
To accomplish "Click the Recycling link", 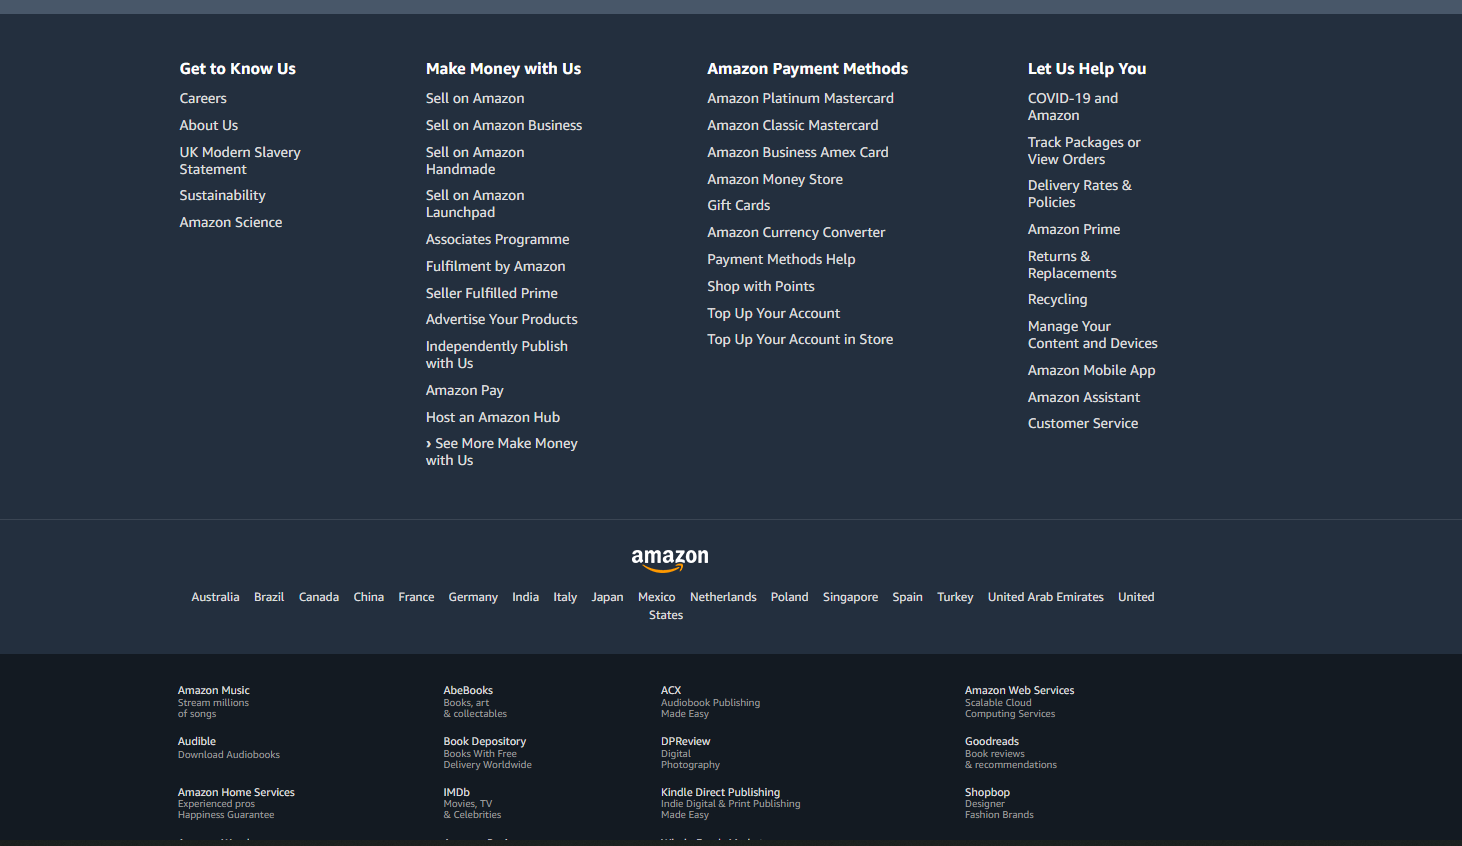I will 1058,299.
